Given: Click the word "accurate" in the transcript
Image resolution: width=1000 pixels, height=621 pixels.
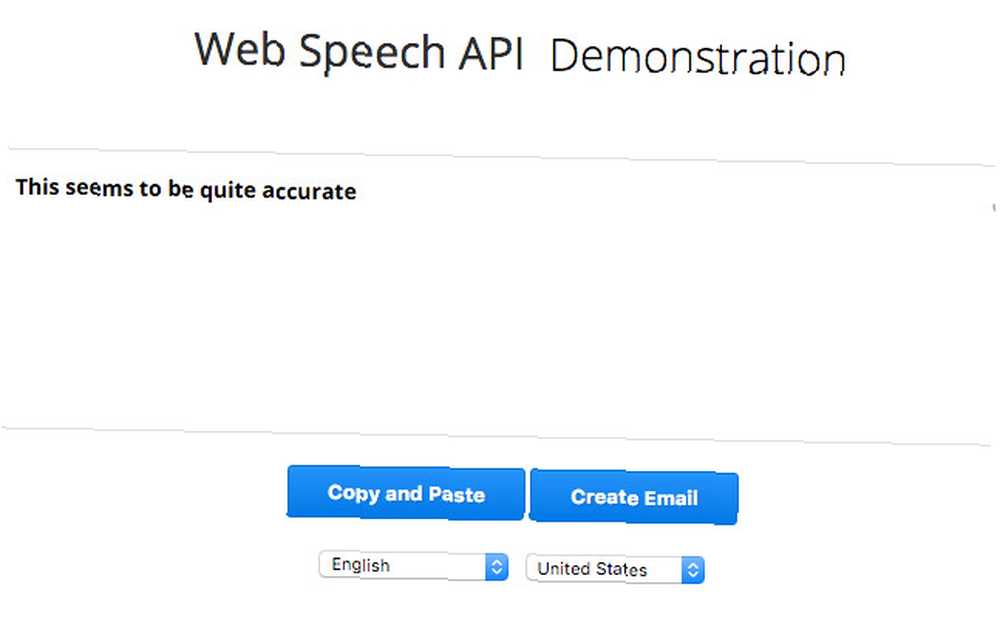Looking at the screenshot, I should tap(309, 191).
